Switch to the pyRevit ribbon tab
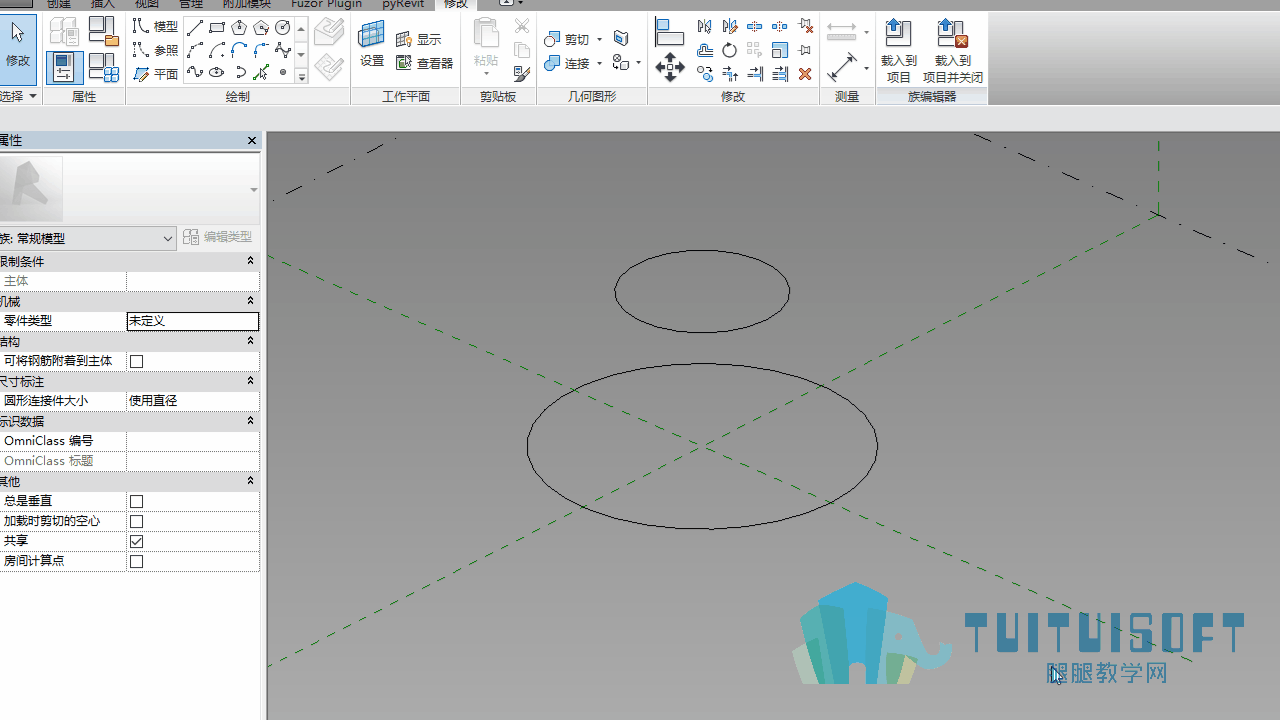 tap(403, 4)
